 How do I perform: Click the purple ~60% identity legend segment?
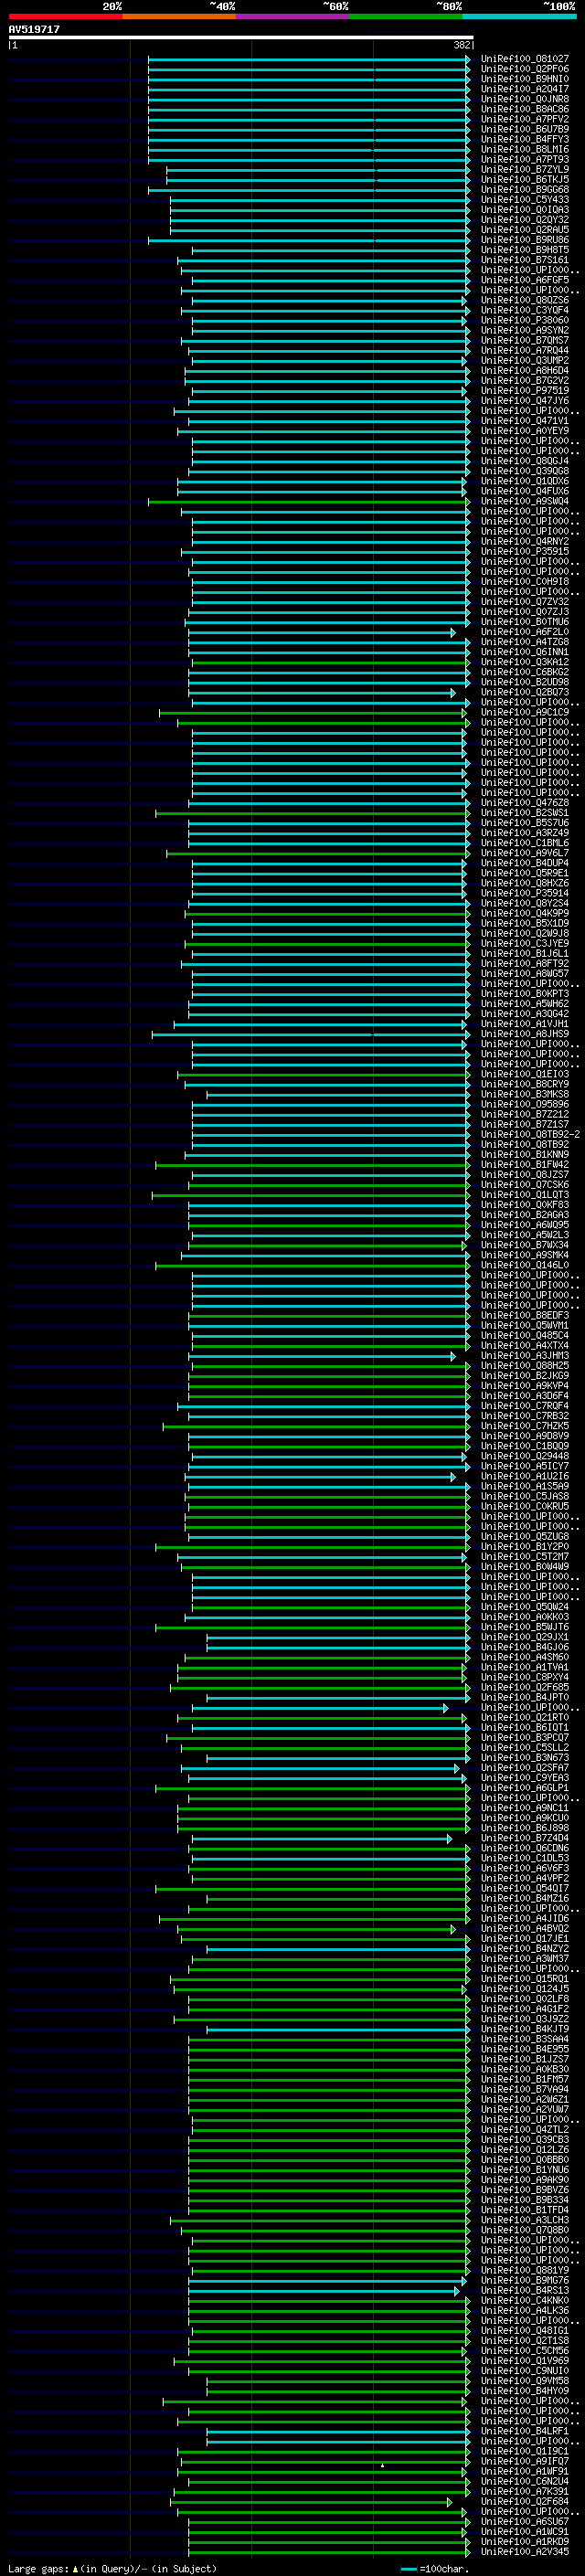pos(293,17)
